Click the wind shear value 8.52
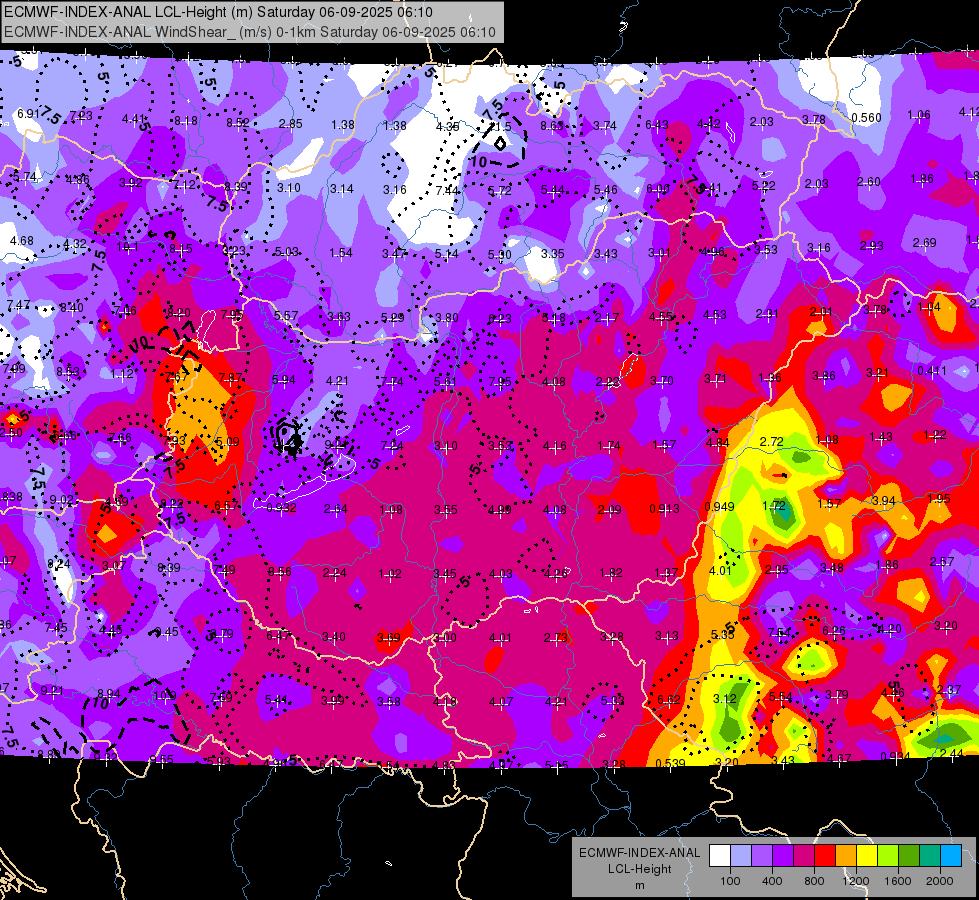 click(x=238, y=123)
